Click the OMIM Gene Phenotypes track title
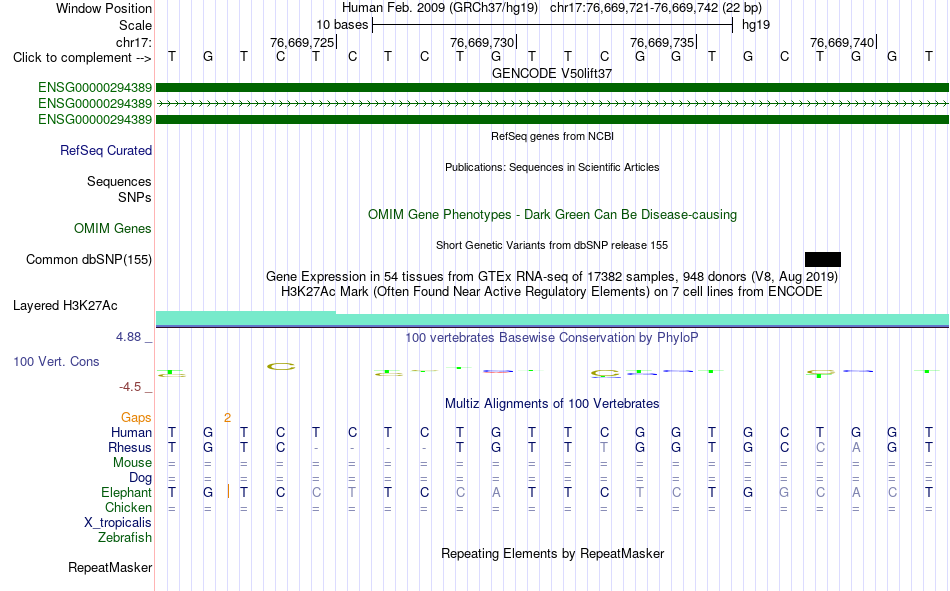 [553, 215]
